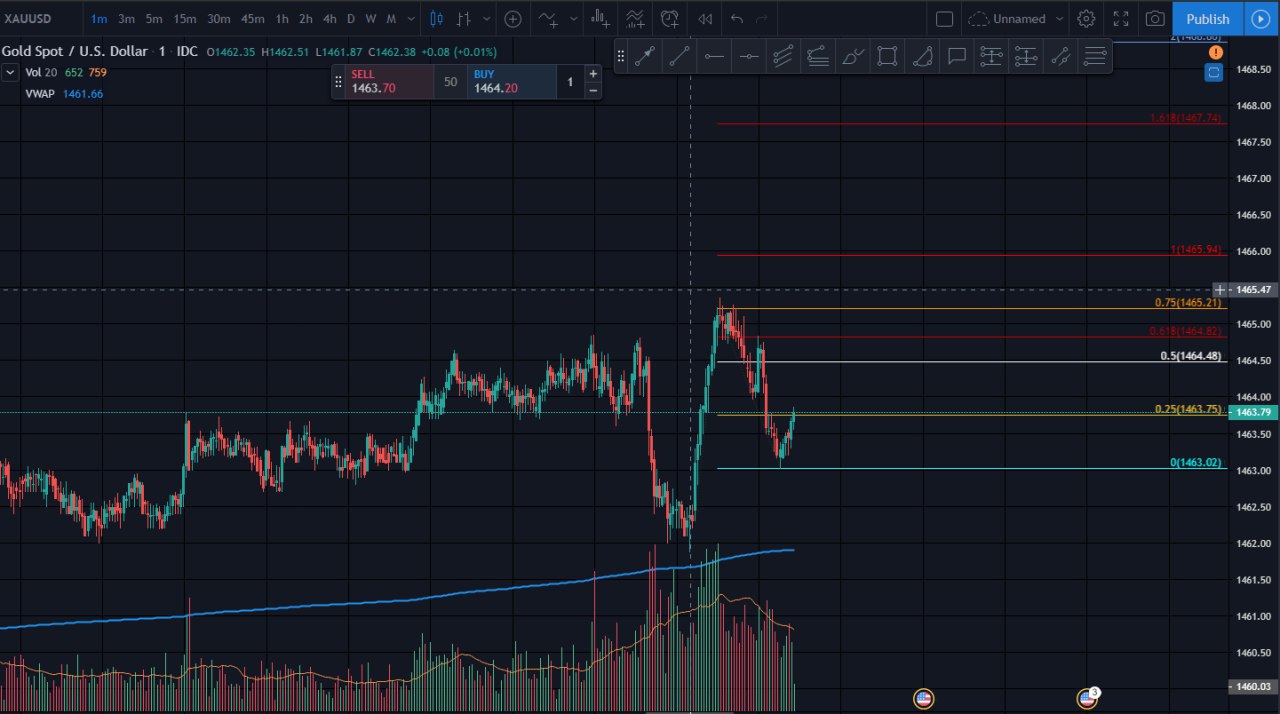This screenshot has width=1280, height=714.
Task: Take a chart snapshot with the camera icon
Action: click(x=1155, y=19)
